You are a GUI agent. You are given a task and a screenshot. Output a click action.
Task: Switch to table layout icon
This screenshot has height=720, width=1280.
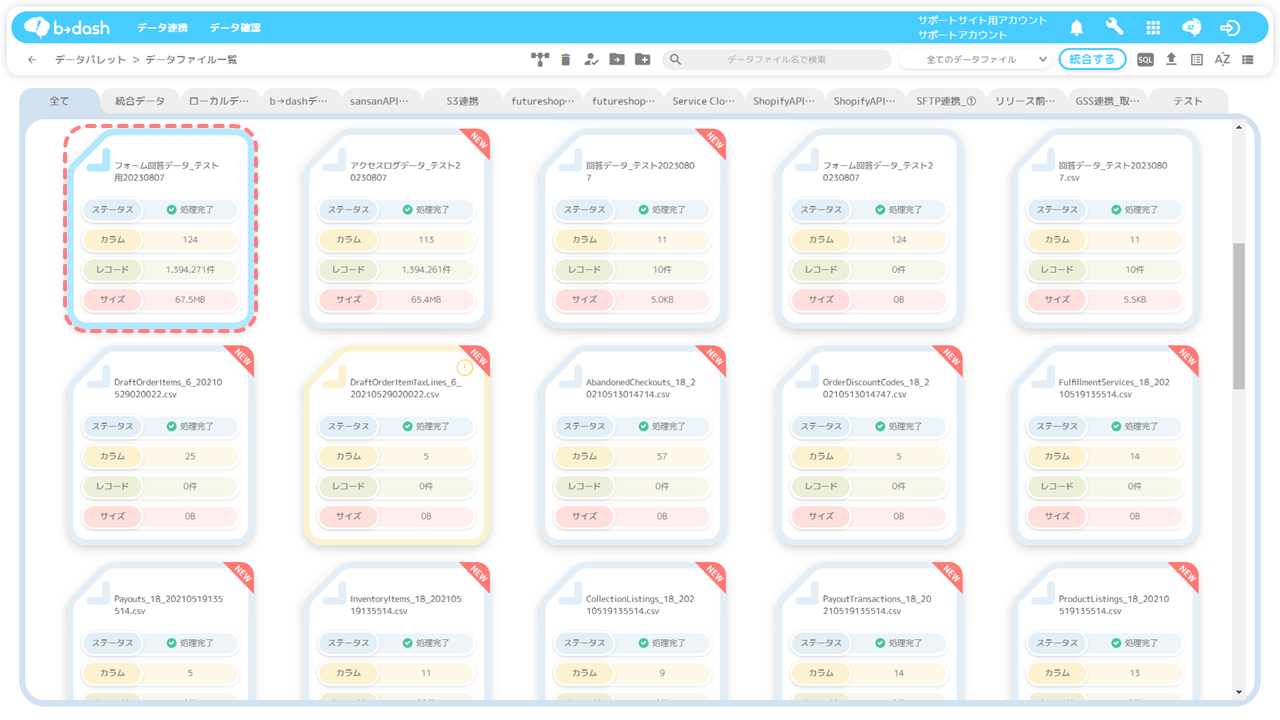[x=1197, y=60]
